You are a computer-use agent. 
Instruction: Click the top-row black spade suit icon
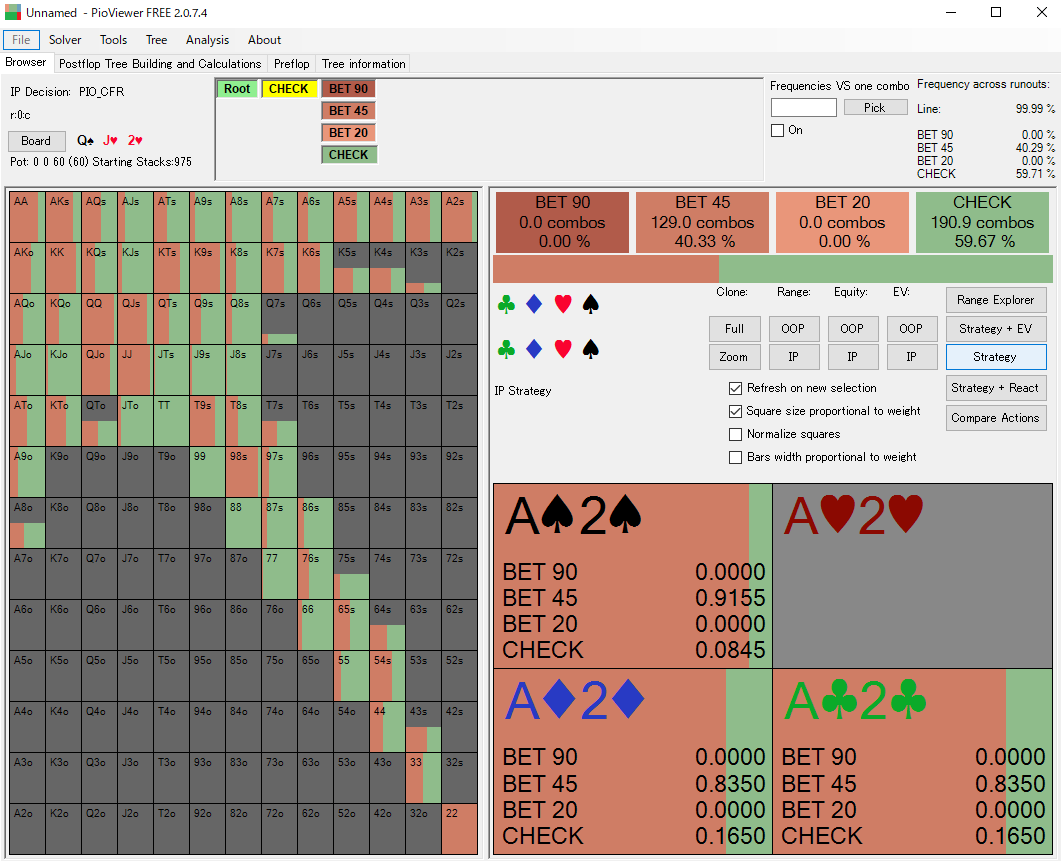pyautogui.click(x=591, y=304)
